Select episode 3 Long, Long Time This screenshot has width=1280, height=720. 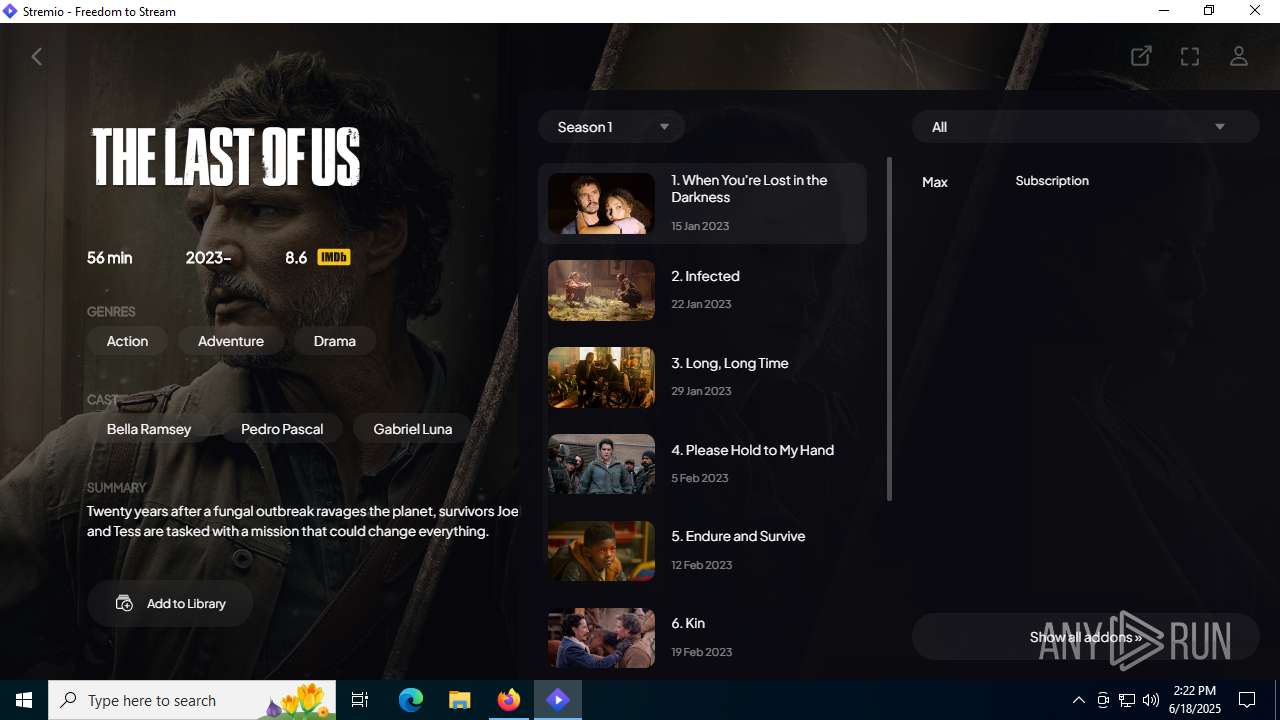coord(702,377)
